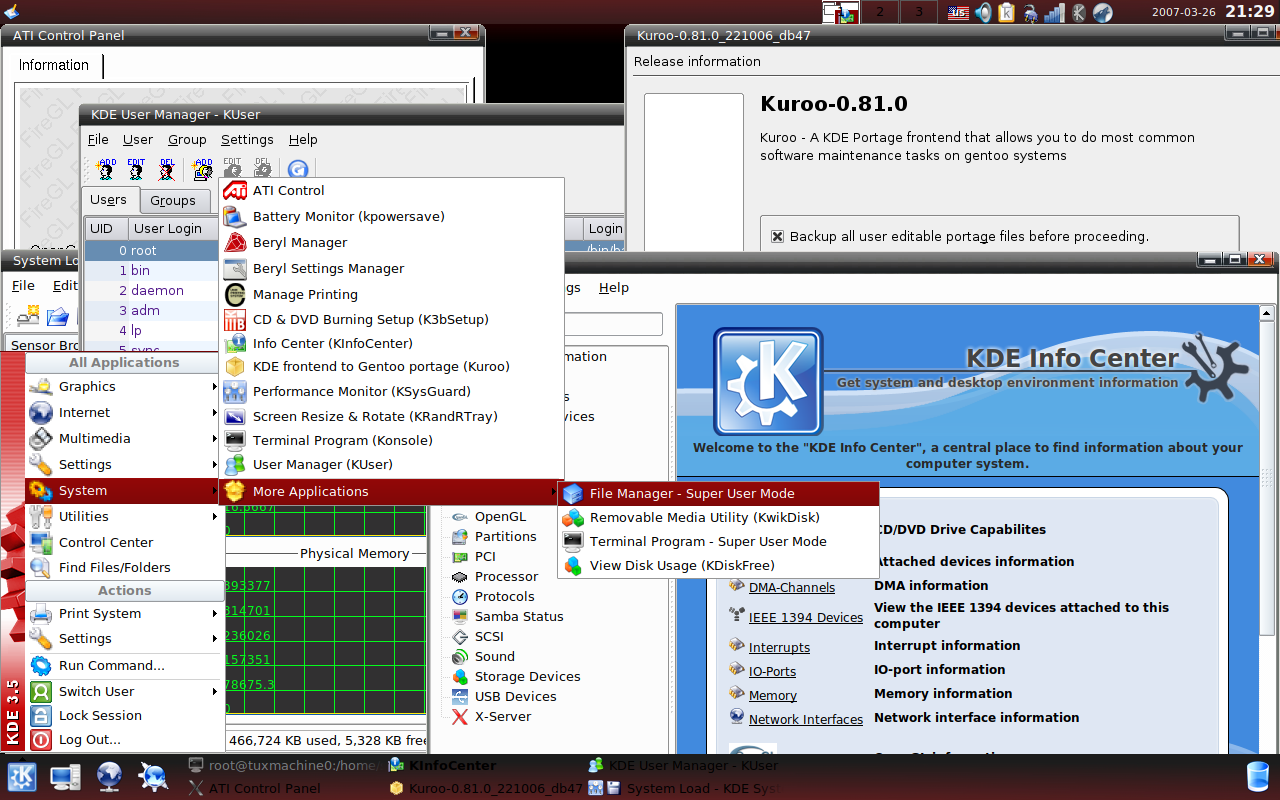Click the Kuroo Gentoo portage box icon
Viewport: 1280px width, 800px height.
click(x=235, y=367)
